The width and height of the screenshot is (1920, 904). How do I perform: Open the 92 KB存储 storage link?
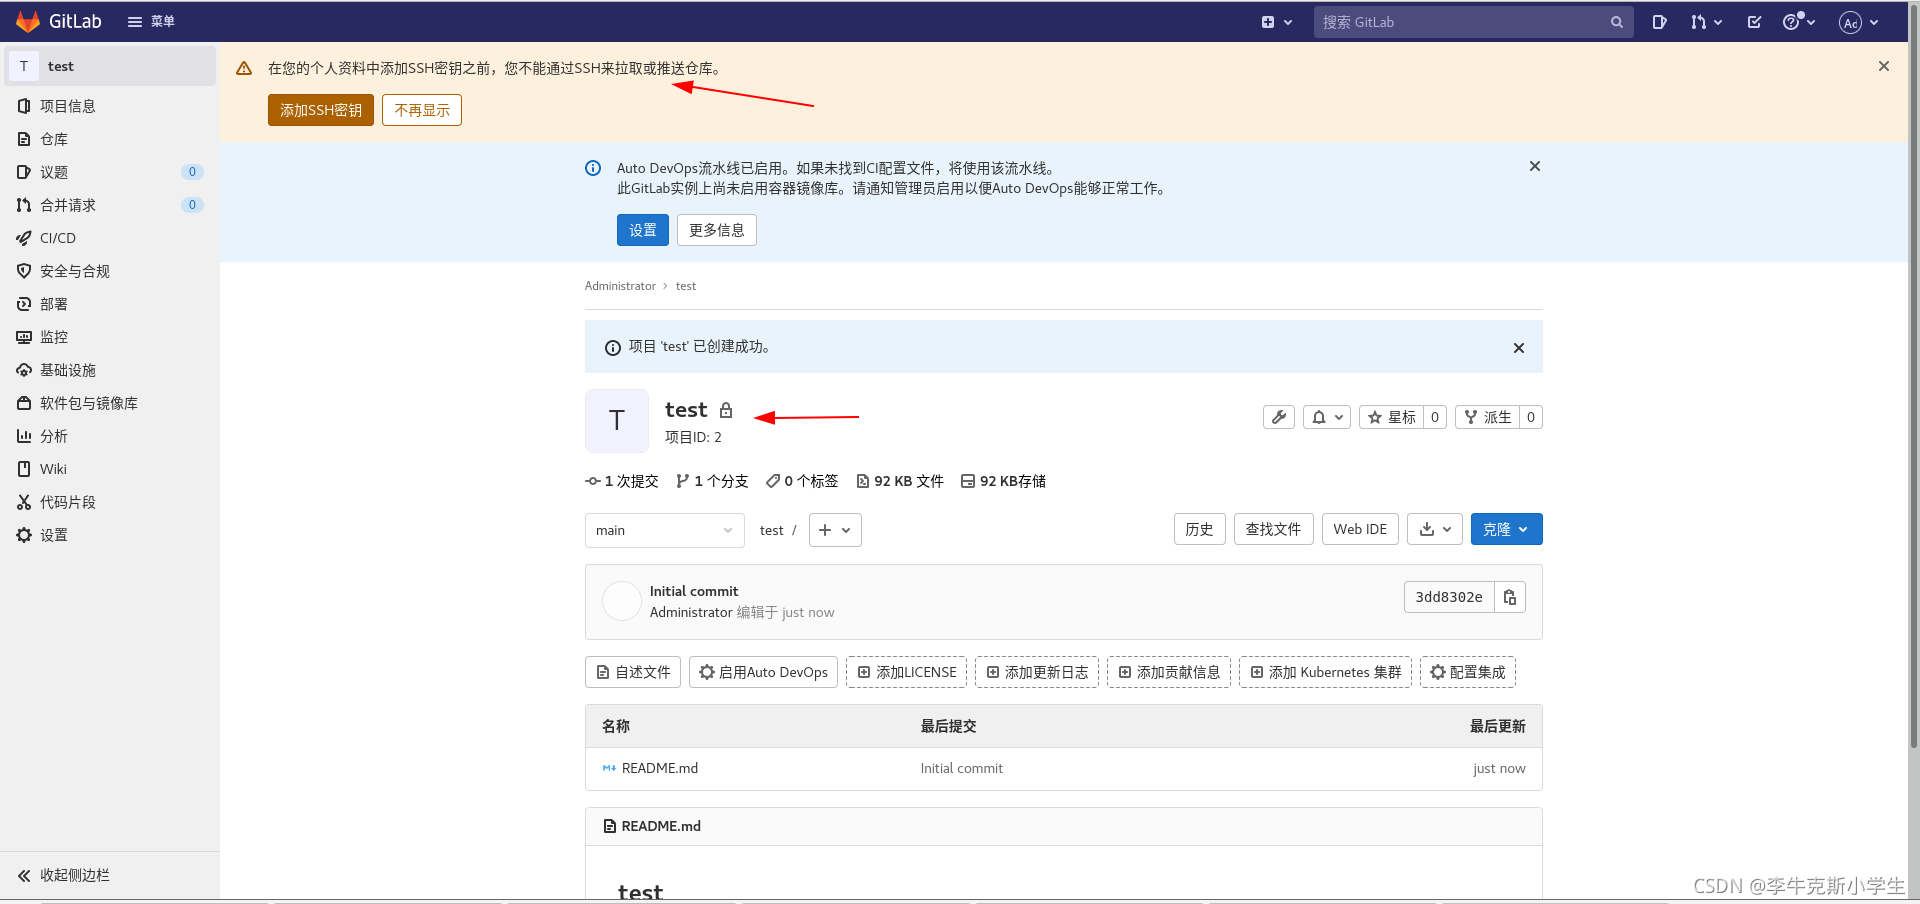click(1003, 481)
